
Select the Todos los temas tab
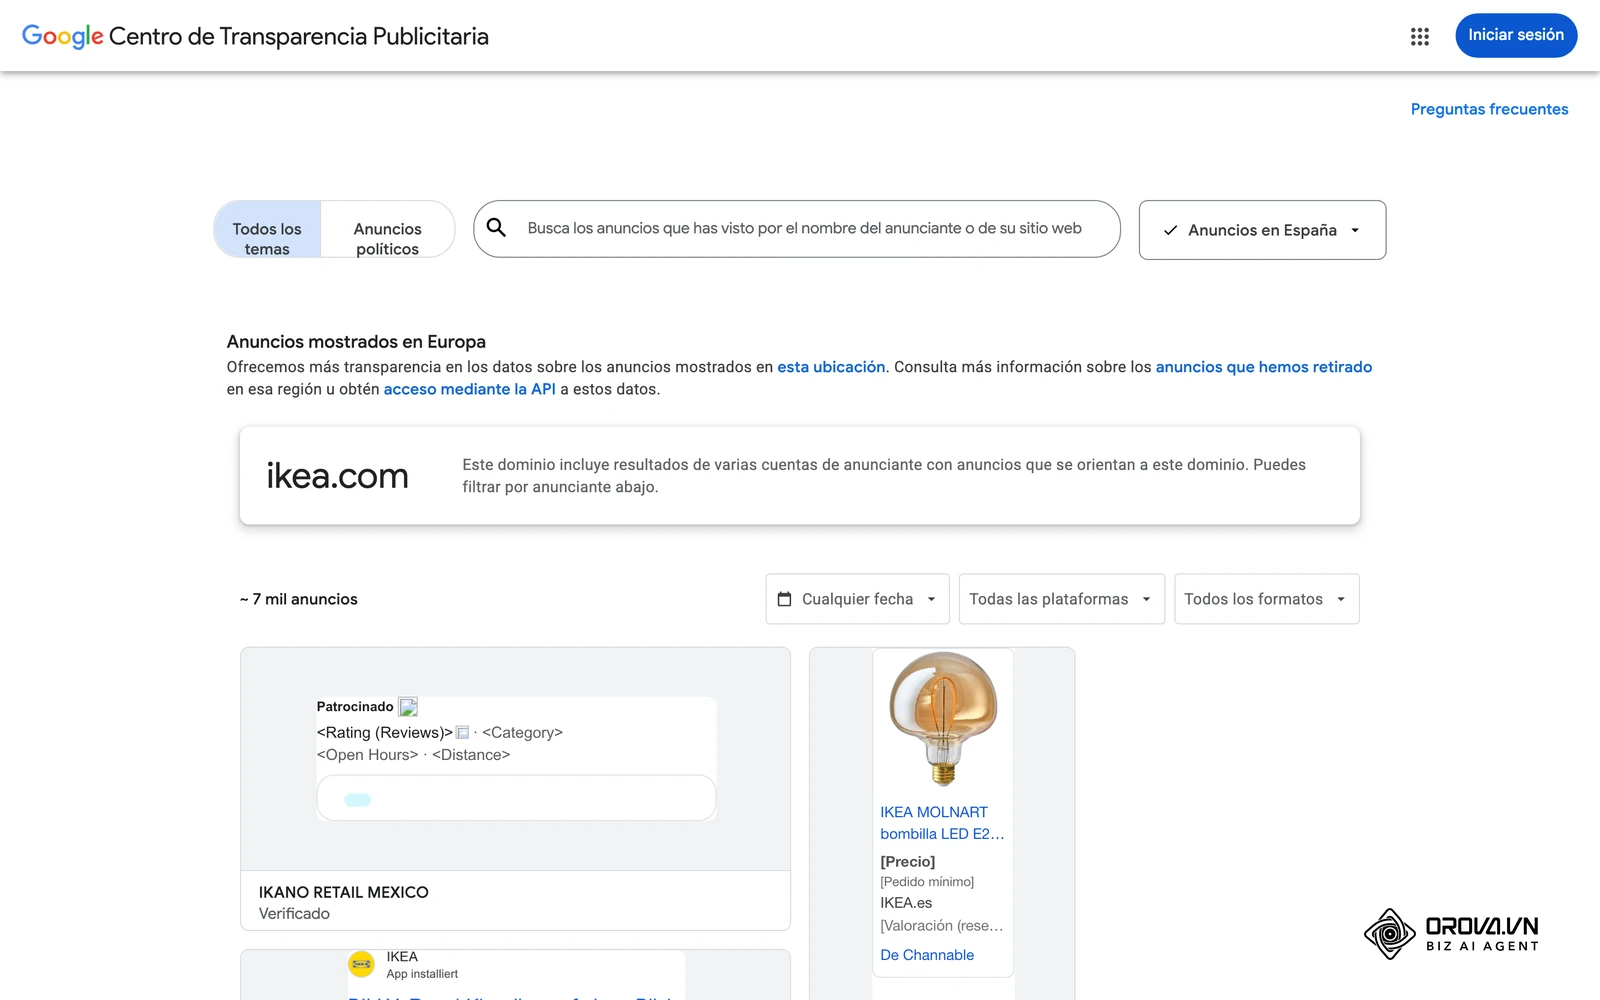267,230
